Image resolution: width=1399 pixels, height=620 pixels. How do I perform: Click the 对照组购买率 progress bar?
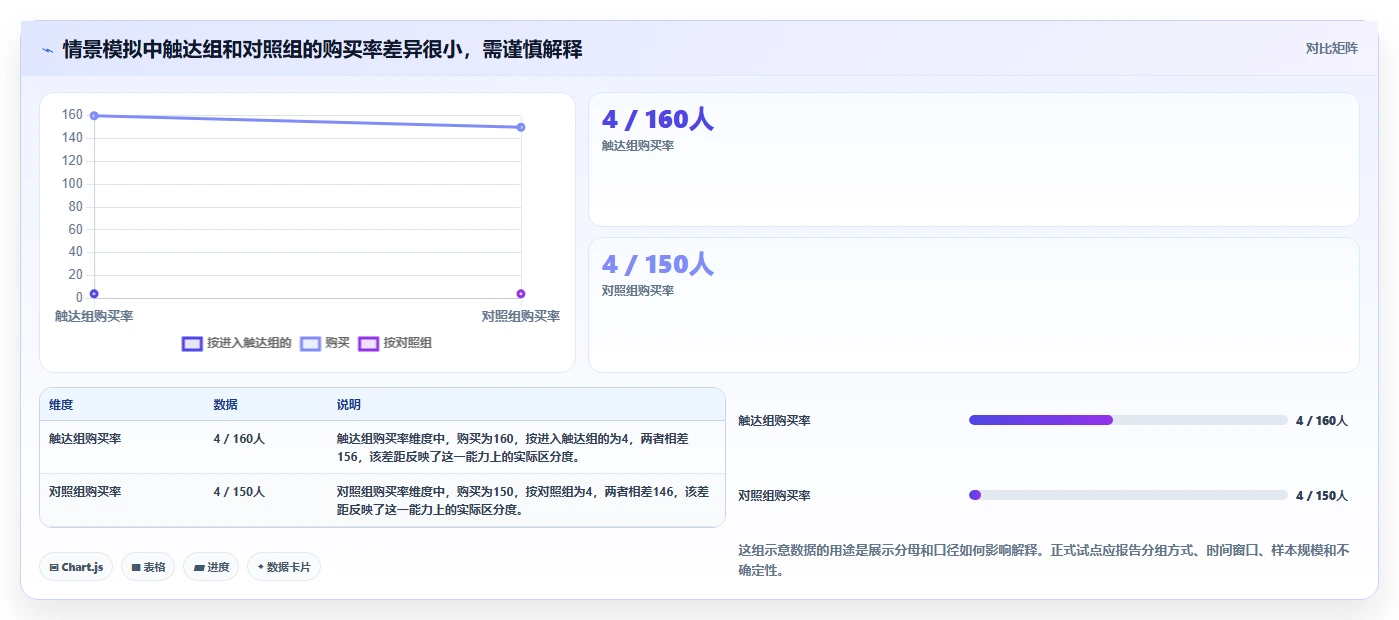(x=1128, y=495)
